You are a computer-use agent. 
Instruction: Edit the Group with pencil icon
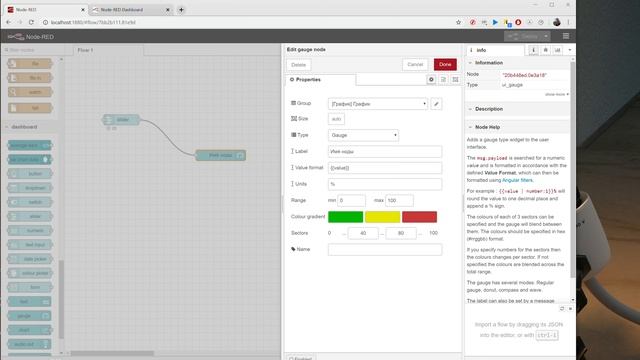[x=436, y=104]
